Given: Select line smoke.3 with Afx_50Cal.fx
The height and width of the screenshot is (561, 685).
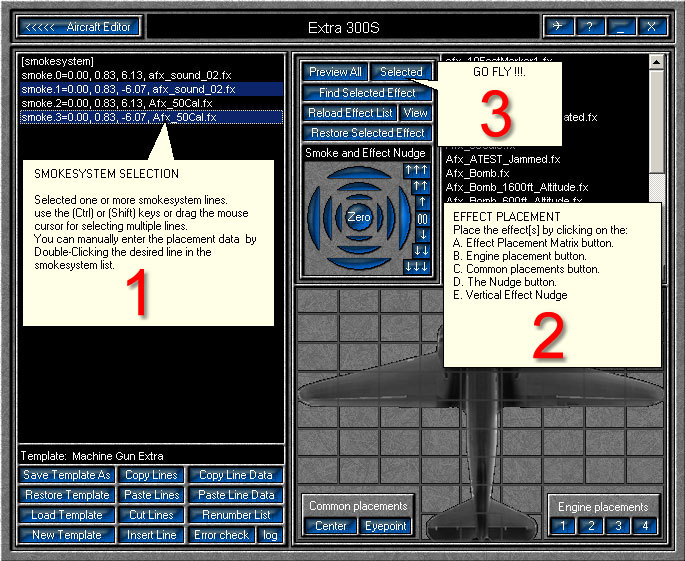Looking at the screenshot, I should pos(151,117).
